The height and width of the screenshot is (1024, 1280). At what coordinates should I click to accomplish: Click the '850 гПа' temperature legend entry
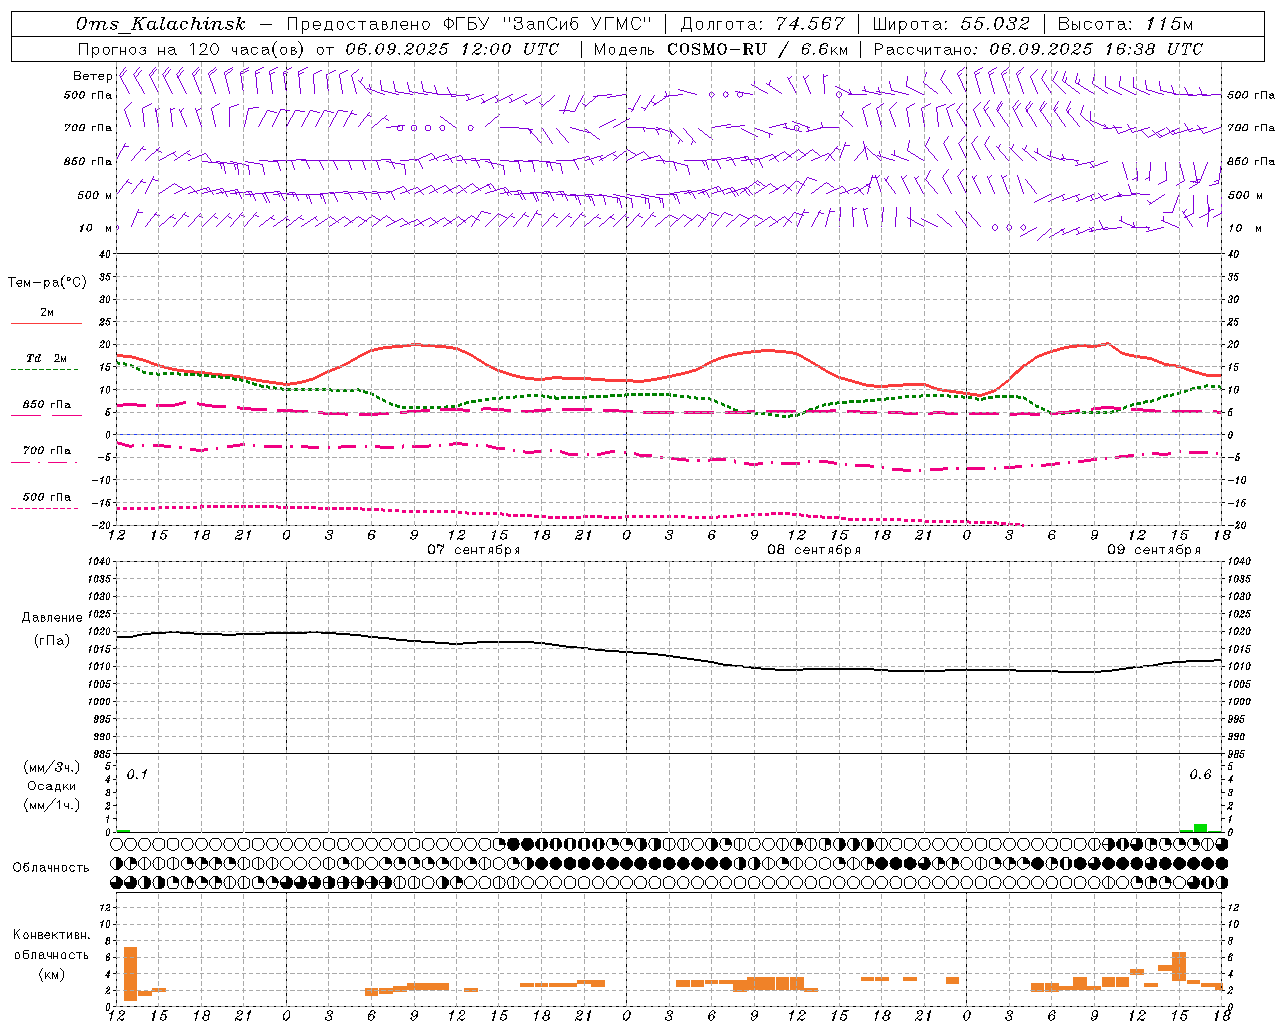tap(47, 405)
